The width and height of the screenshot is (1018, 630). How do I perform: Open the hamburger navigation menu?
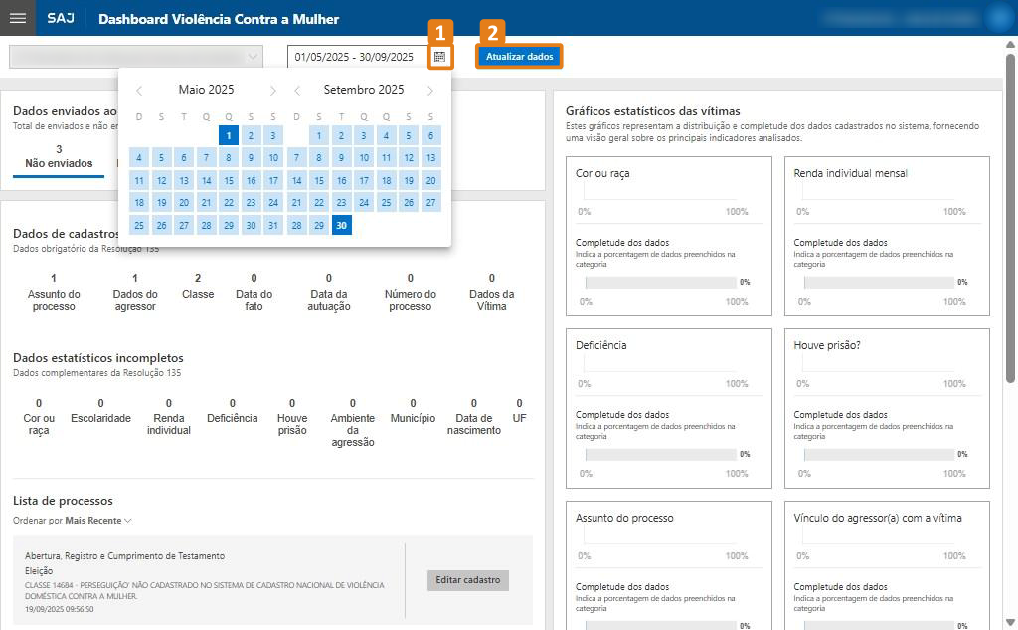click(17, 18)
